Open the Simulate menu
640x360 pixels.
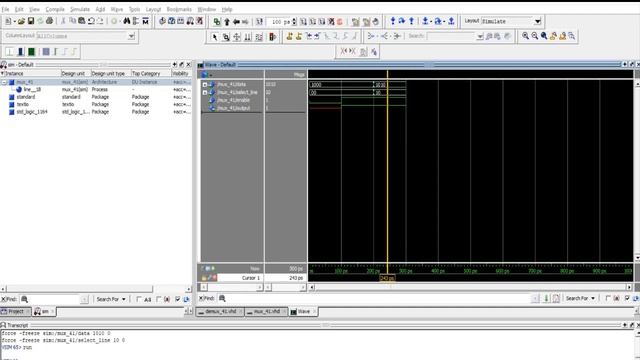pyautogui.click(x=80, y=9)
